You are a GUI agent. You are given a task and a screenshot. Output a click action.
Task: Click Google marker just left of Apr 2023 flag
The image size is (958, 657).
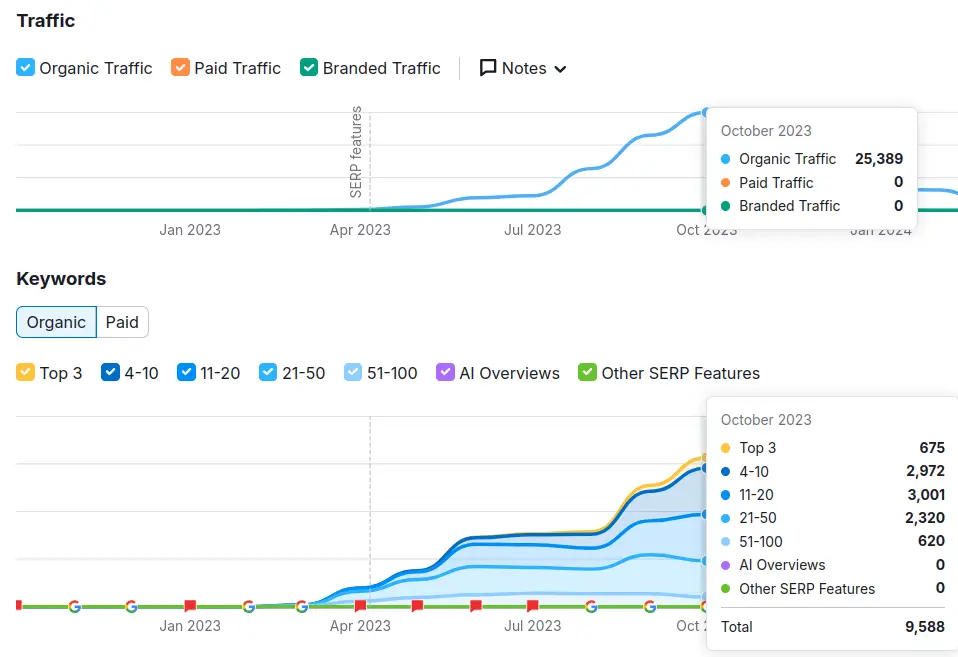(x=302, y=606)
